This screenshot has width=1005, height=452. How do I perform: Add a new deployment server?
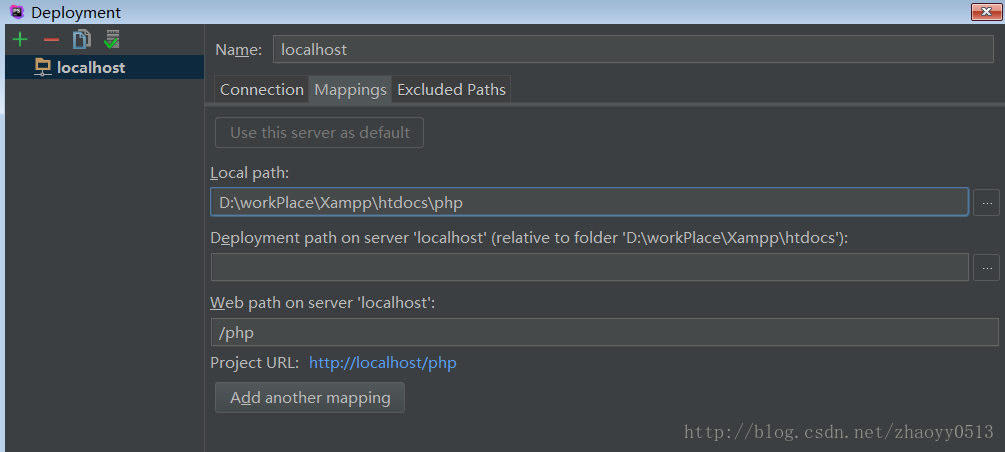coord(21,40)
